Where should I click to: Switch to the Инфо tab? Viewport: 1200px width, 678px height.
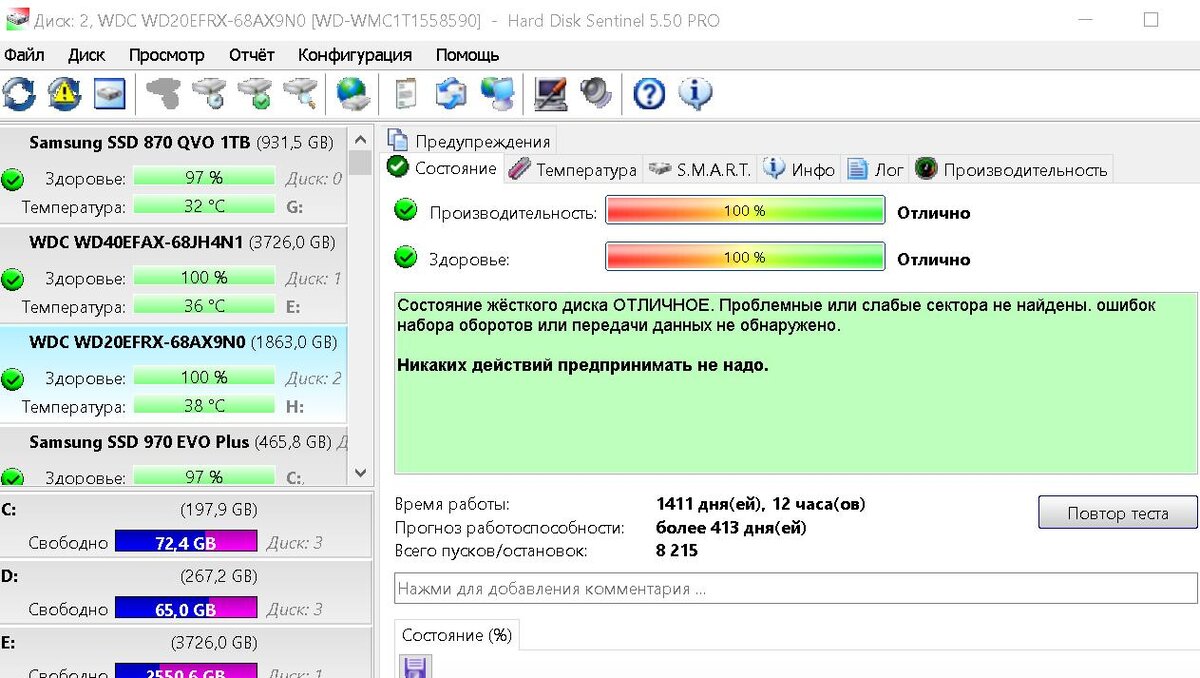click(800, 170)
